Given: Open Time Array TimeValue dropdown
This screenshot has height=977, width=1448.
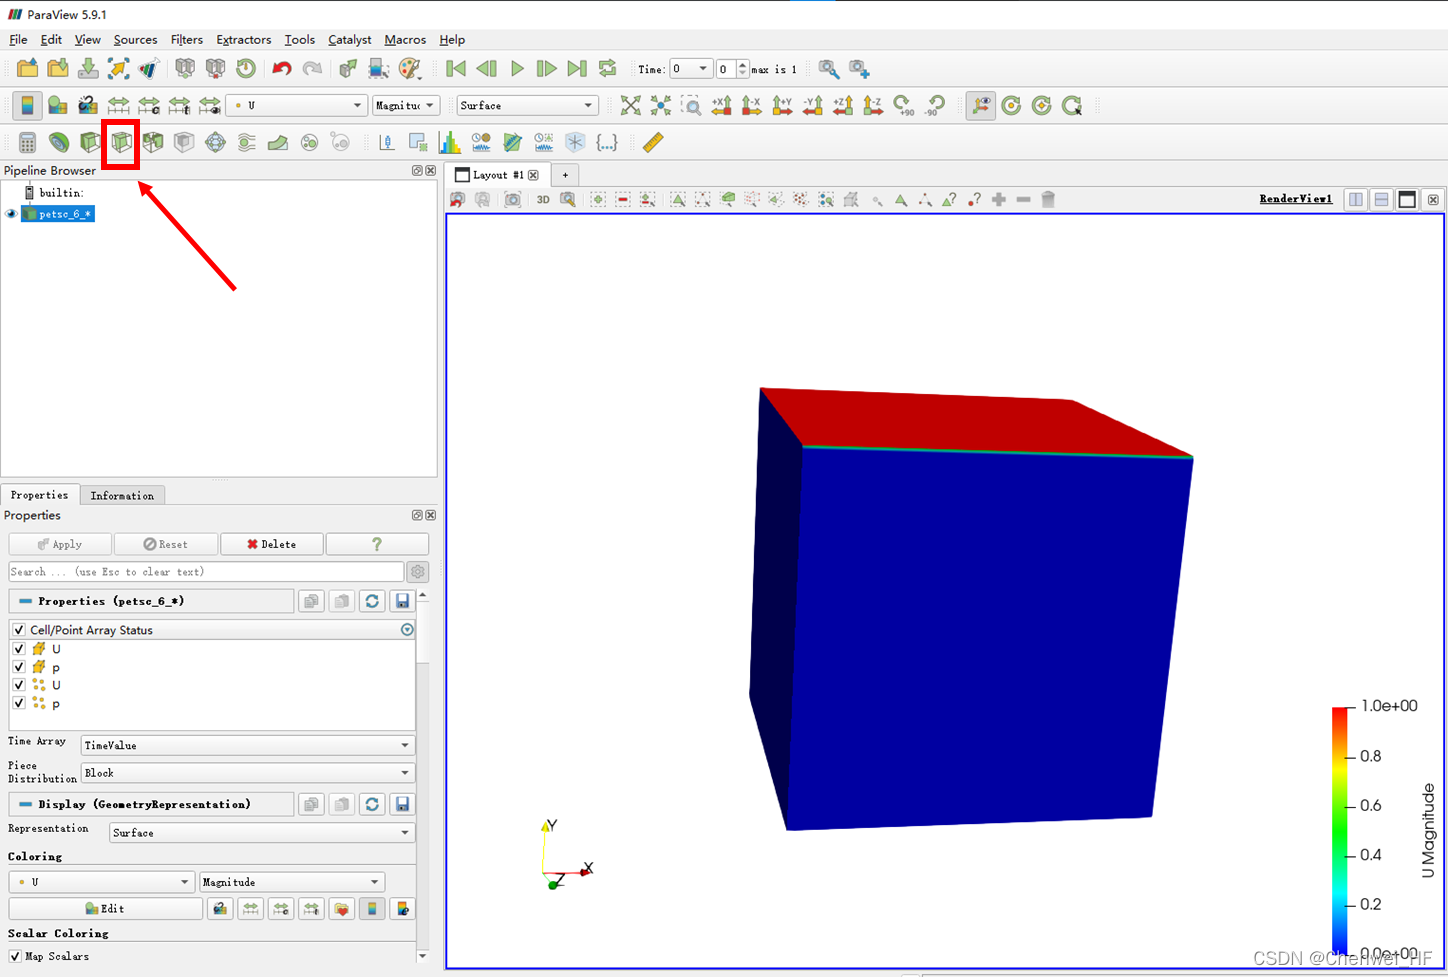Looking at the screenshot, I should [x=247, y=745].
